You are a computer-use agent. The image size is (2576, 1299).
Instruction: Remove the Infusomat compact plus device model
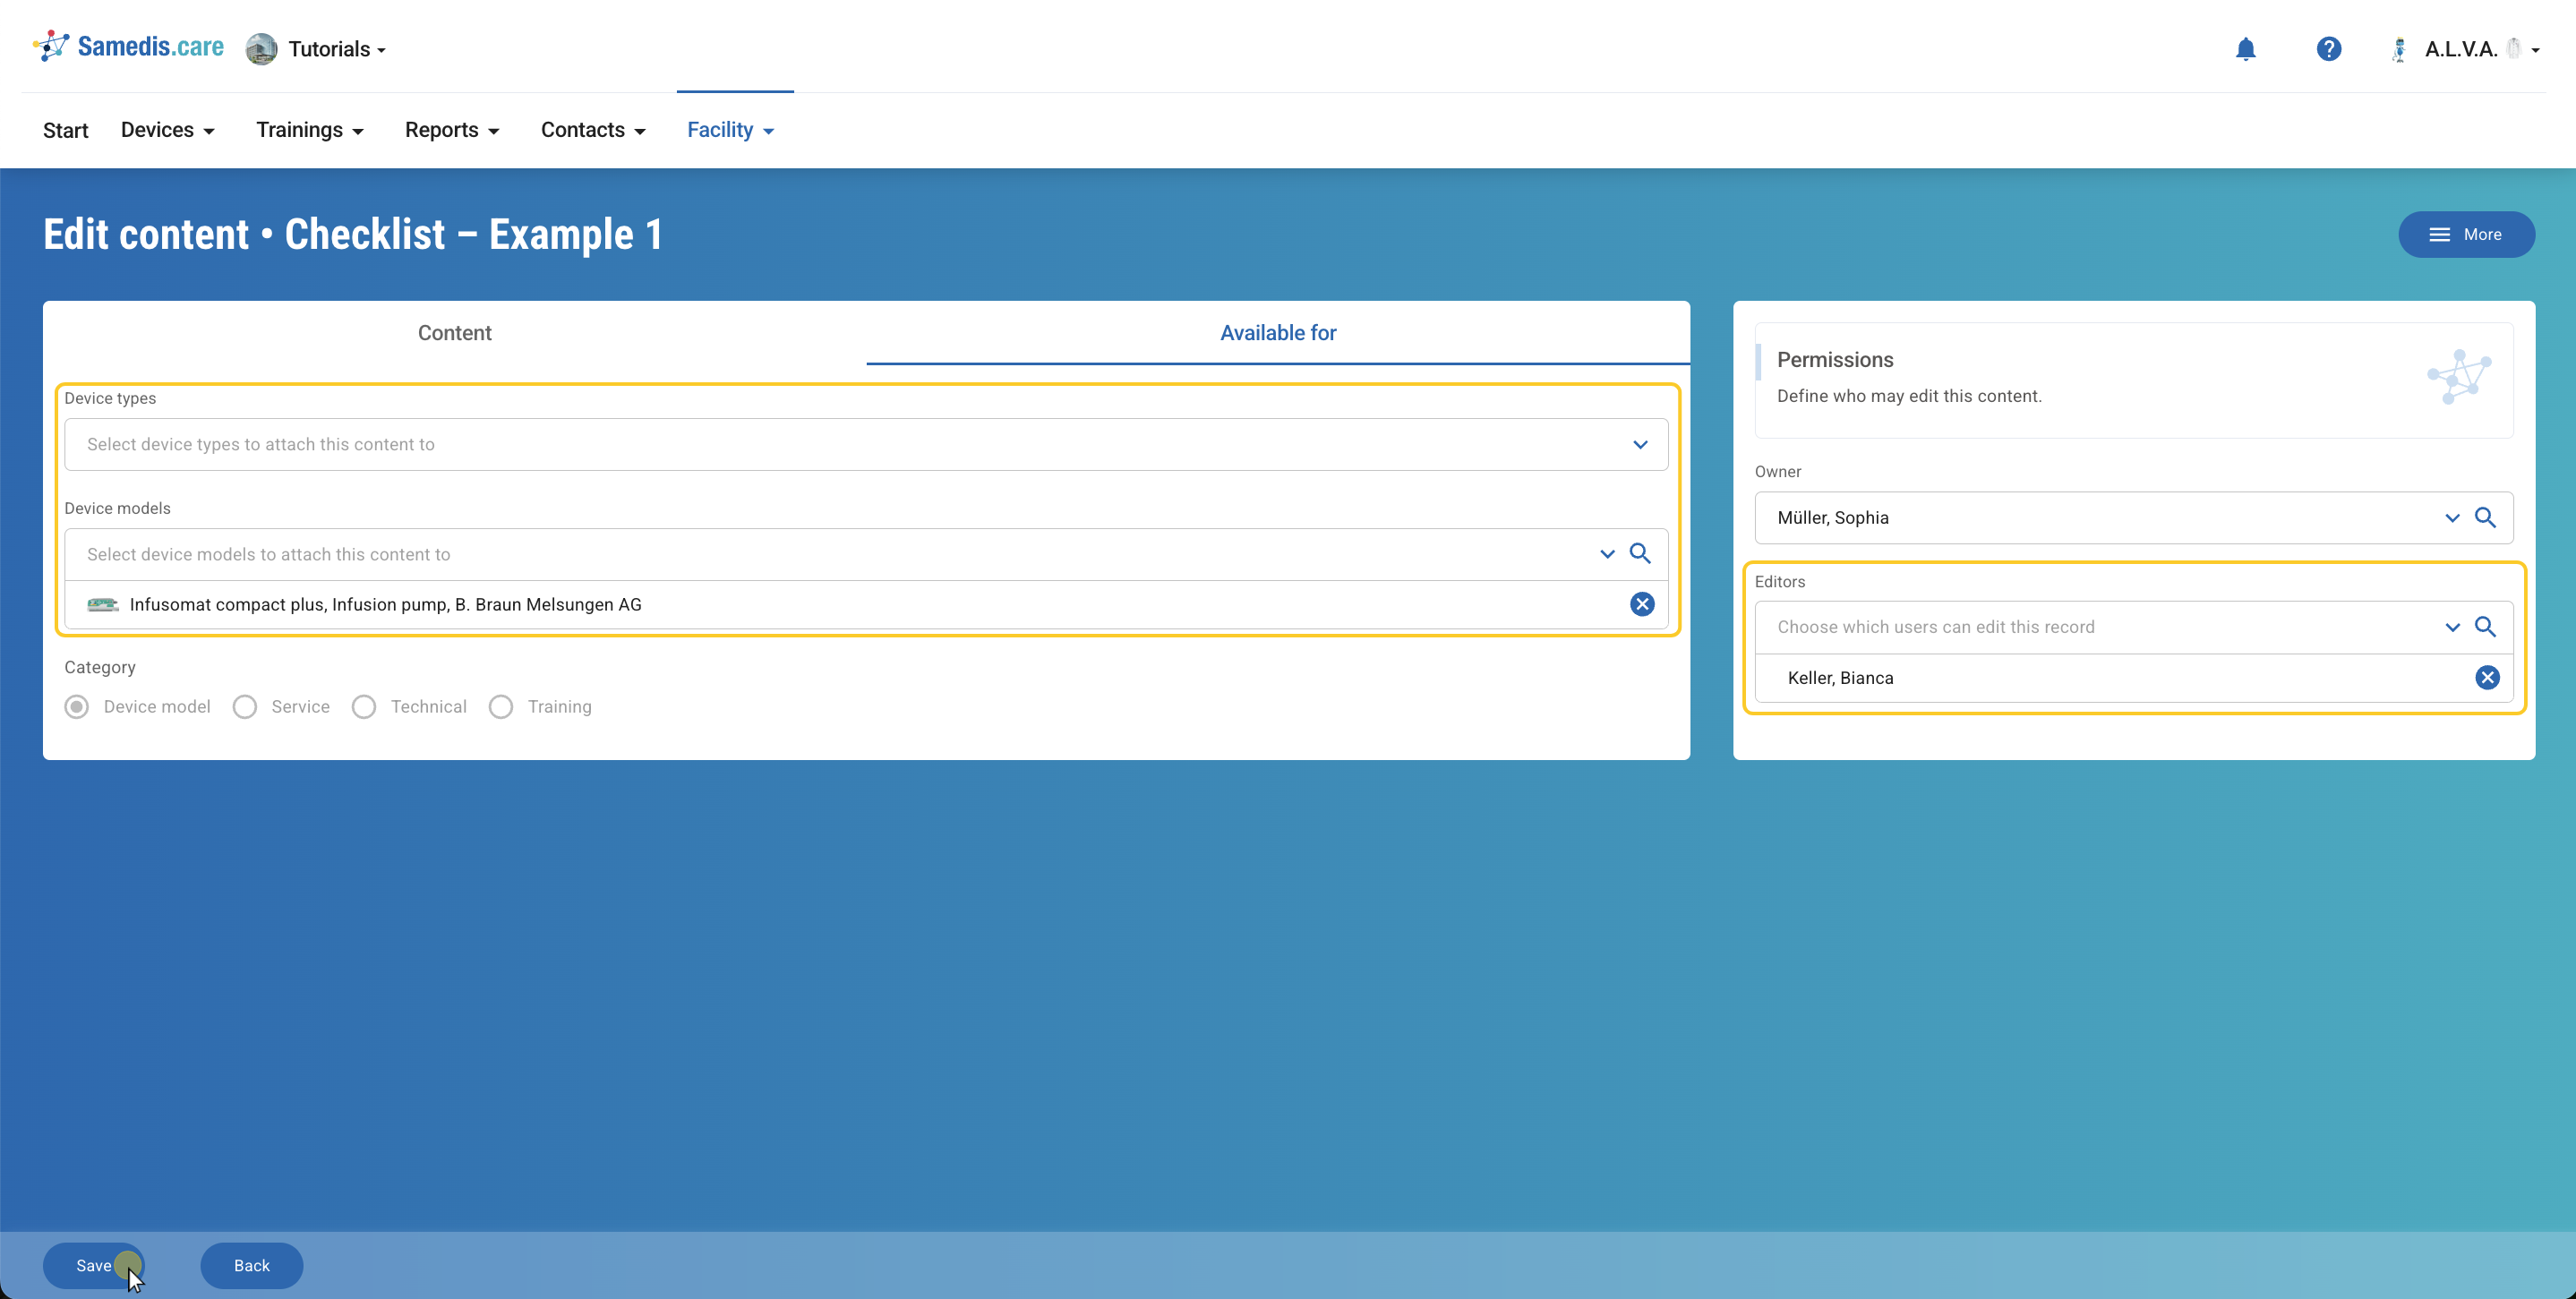(x=1641, y=604)
